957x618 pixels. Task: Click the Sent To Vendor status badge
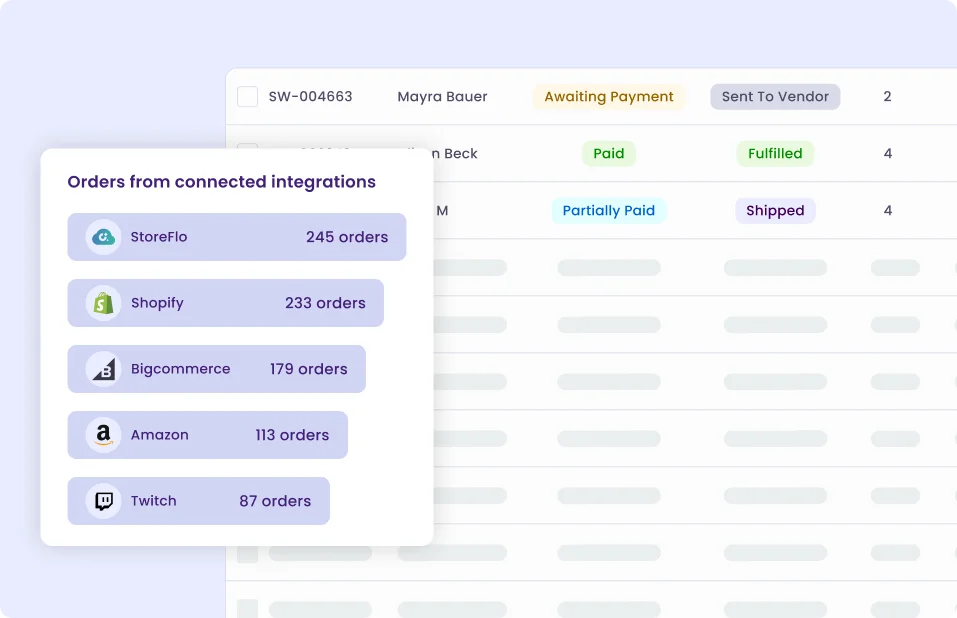775,96
